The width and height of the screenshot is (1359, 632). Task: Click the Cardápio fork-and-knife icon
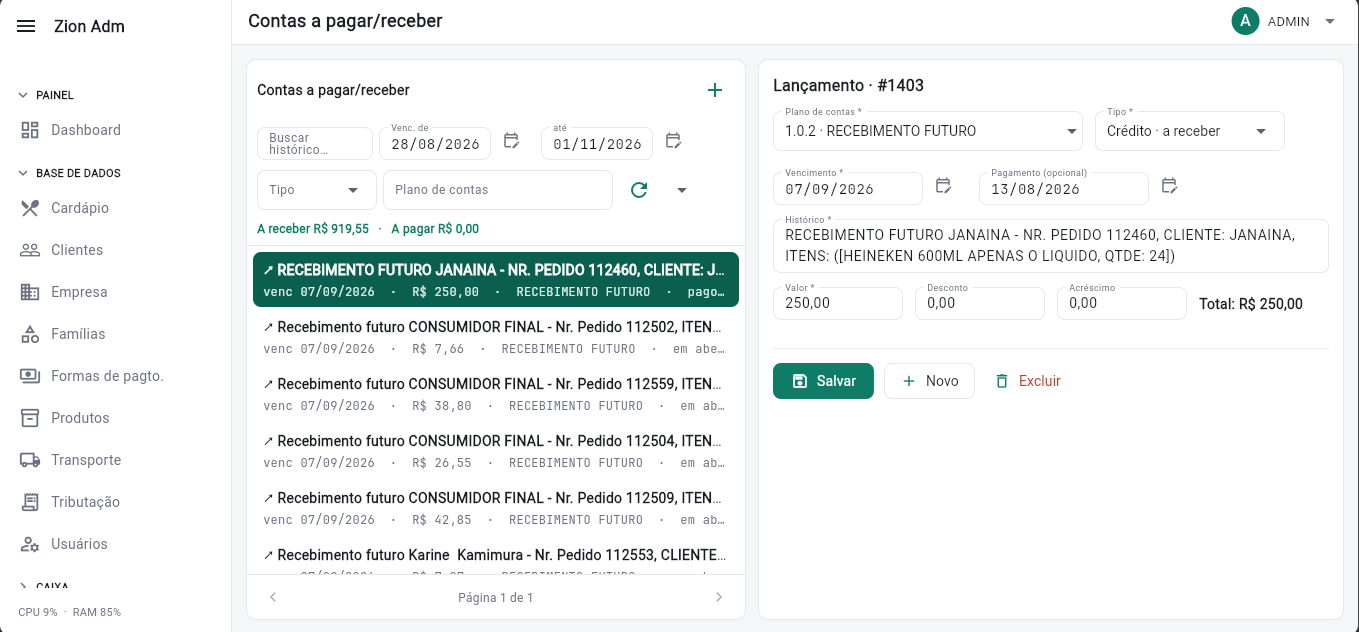(30, 208)
